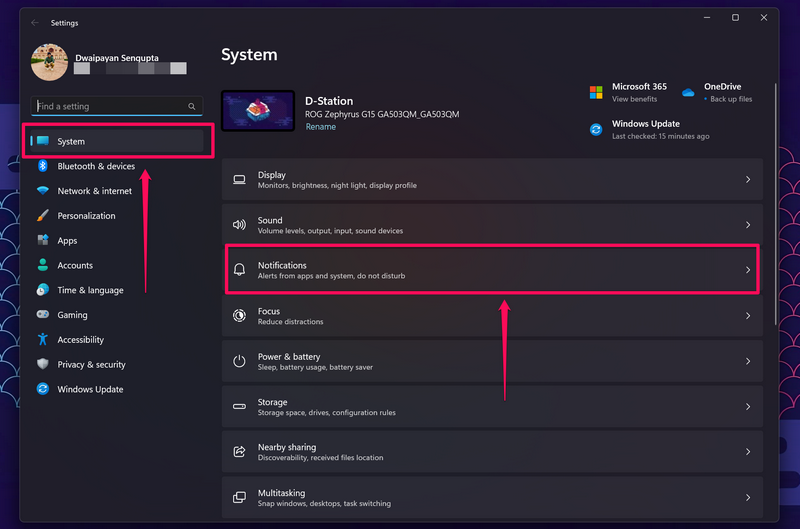Click the Find a setting search box

tap(110, 106)
